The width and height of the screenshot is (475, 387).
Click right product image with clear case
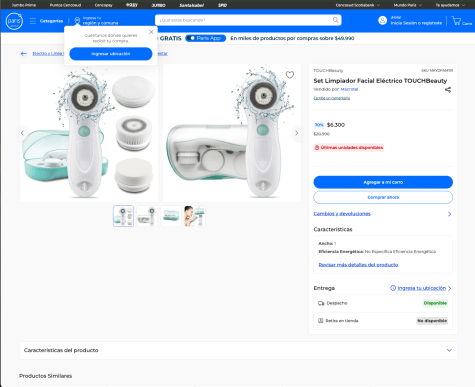[232, 133]
